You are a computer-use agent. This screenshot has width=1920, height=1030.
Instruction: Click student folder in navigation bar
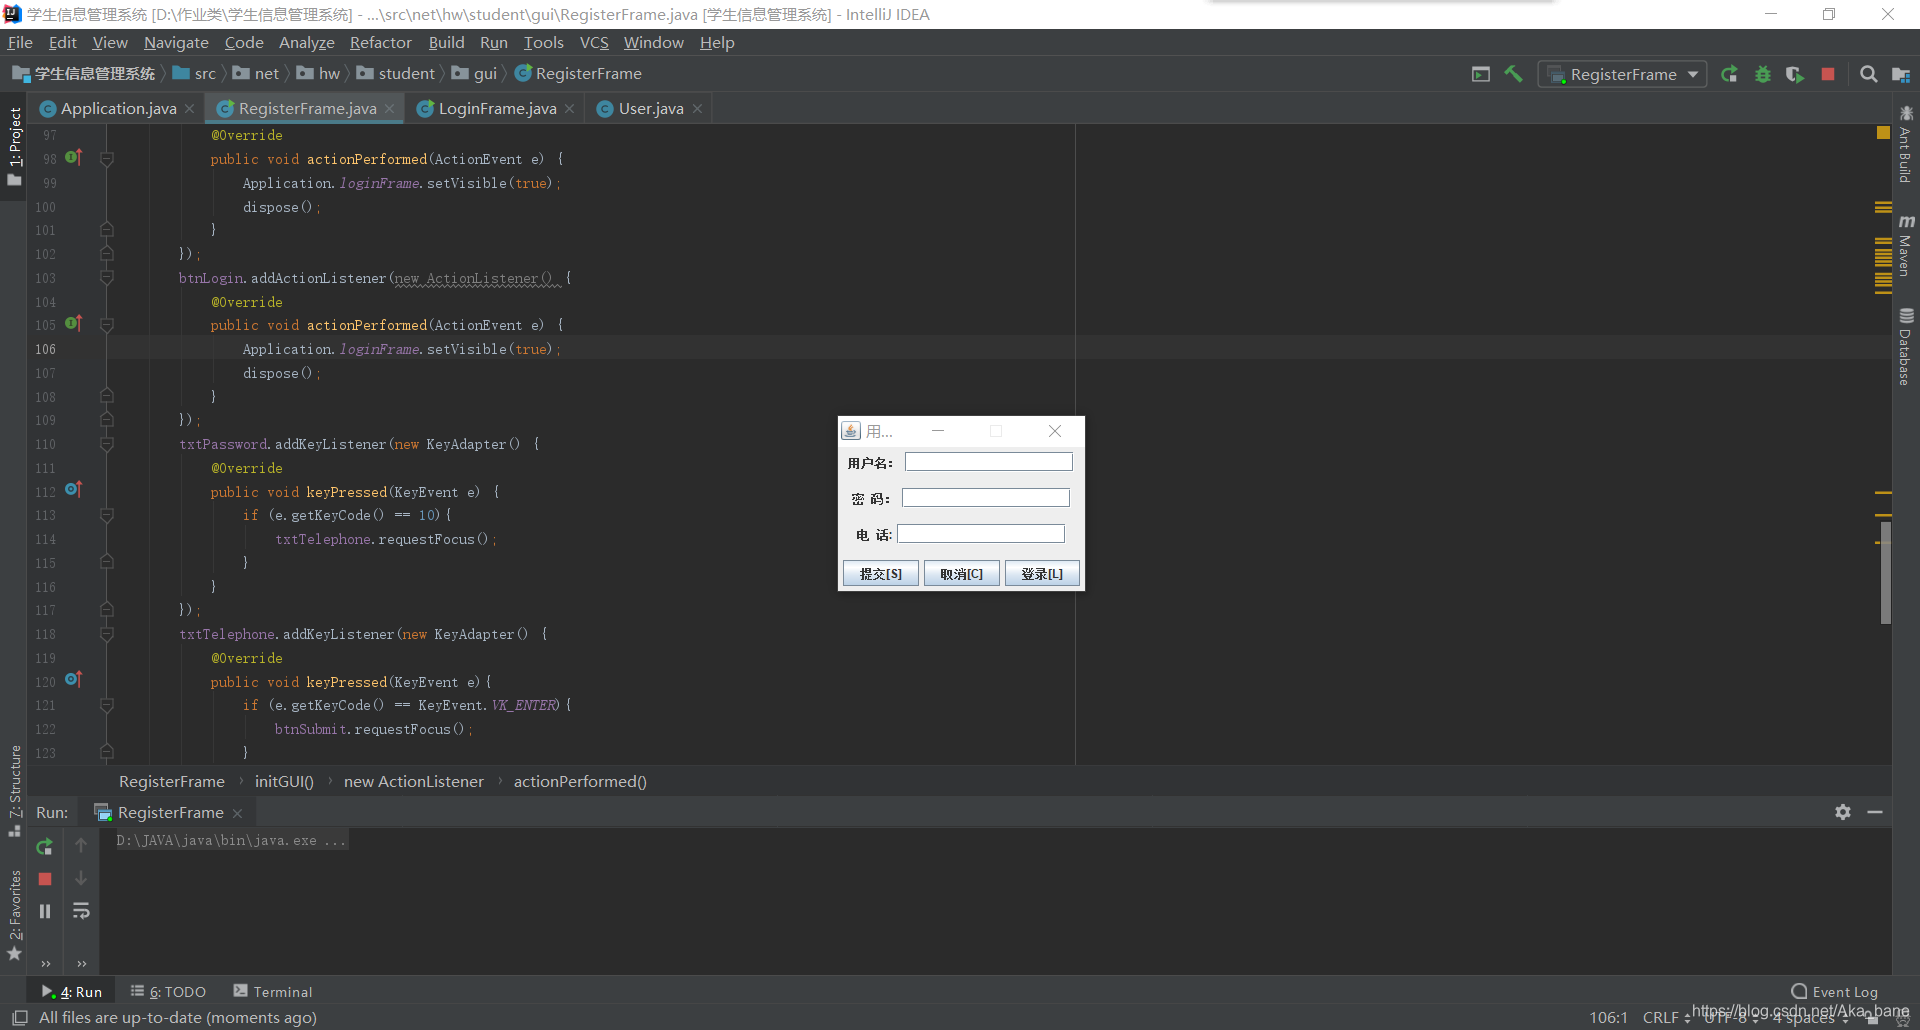click(396, 73)
